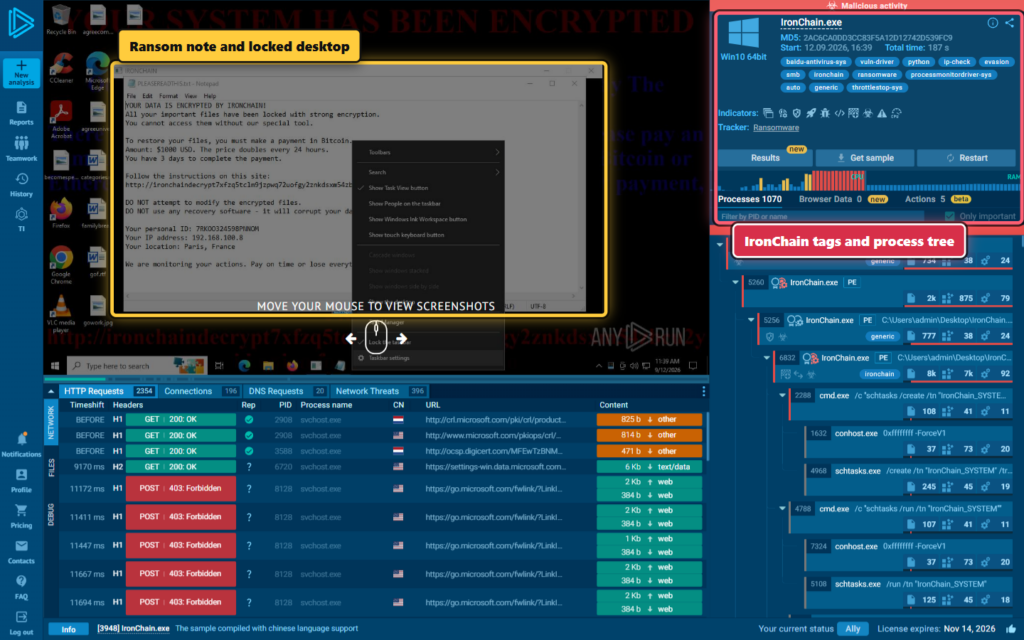Open Notifications in the sidebar
This screenshot has width=1024, height=640.
[21, 445]
